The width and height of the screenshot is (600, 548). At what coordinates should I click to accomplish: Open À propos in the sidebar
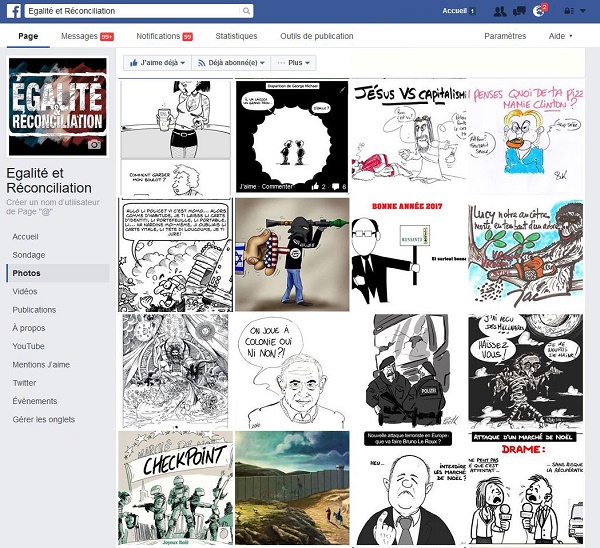(x=29, y=328)
